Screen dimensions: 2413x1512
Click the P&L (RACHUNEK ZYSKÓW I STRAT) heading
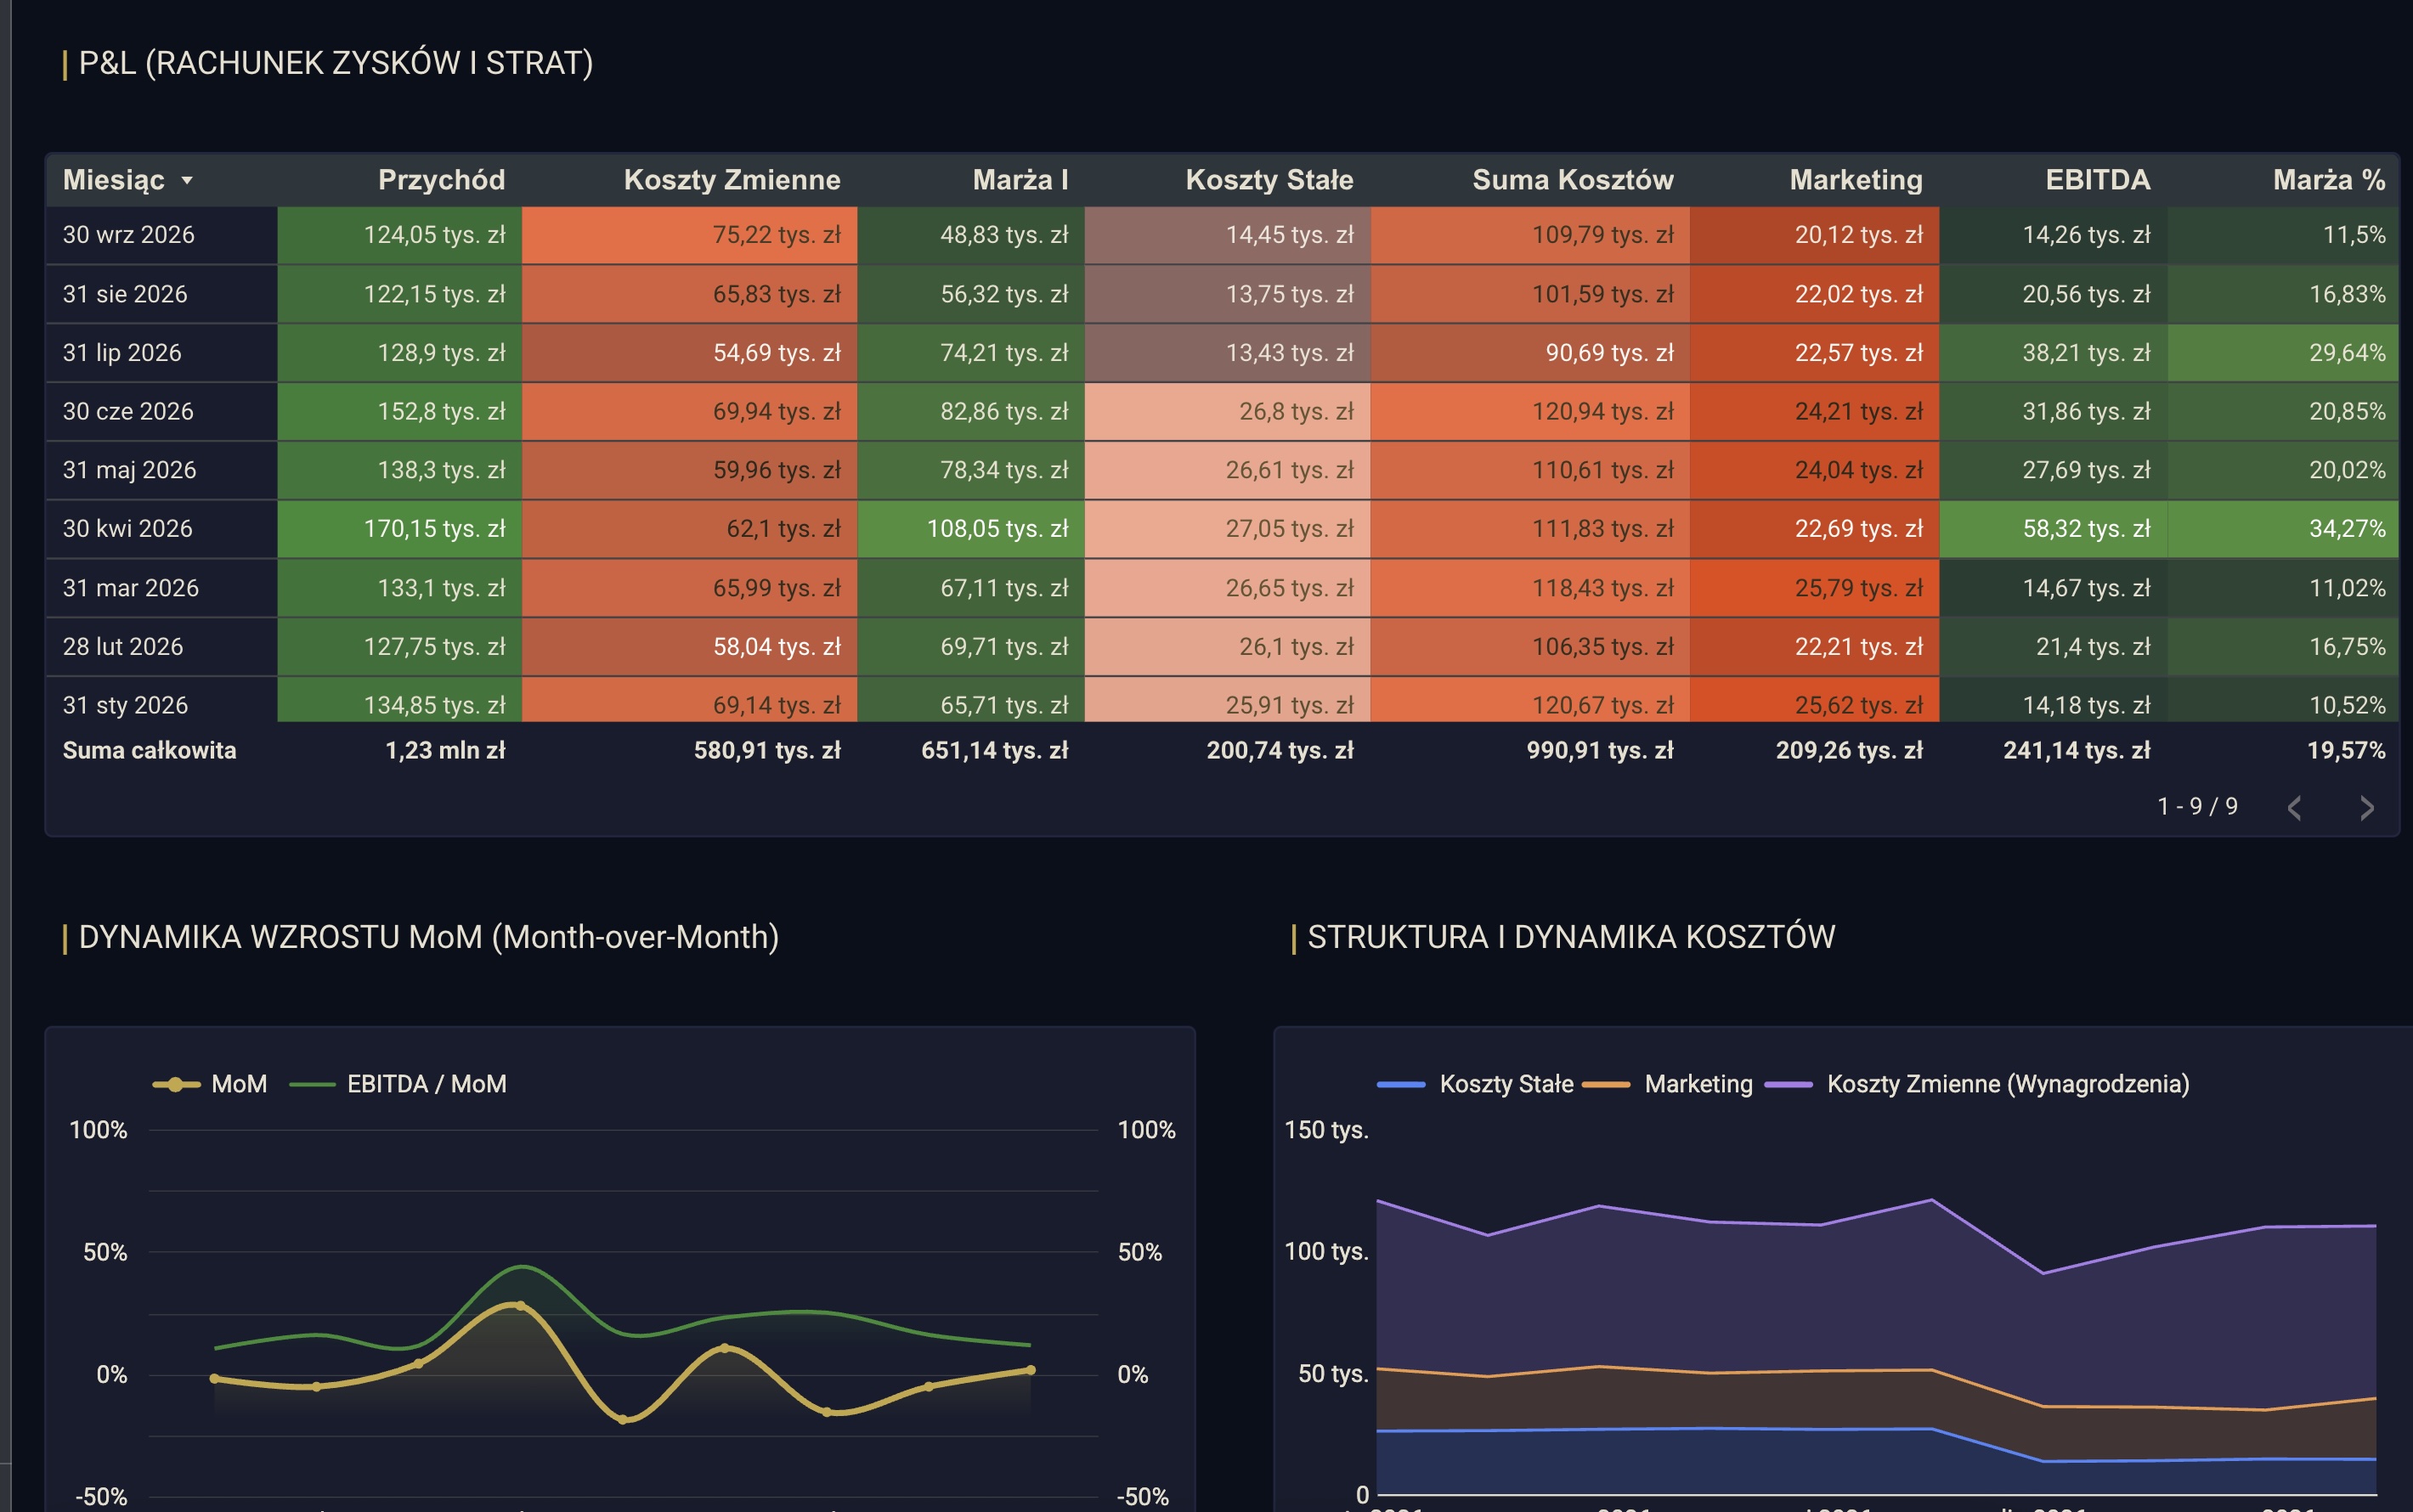tap(336, 63)
